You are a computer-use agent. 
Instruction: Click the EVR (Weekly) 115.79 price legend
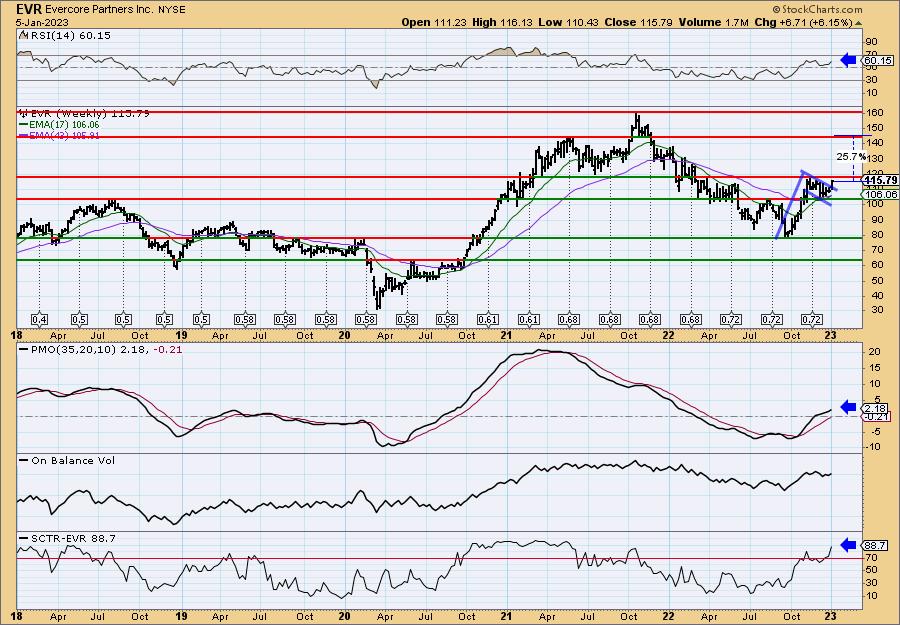pos(84,114)
